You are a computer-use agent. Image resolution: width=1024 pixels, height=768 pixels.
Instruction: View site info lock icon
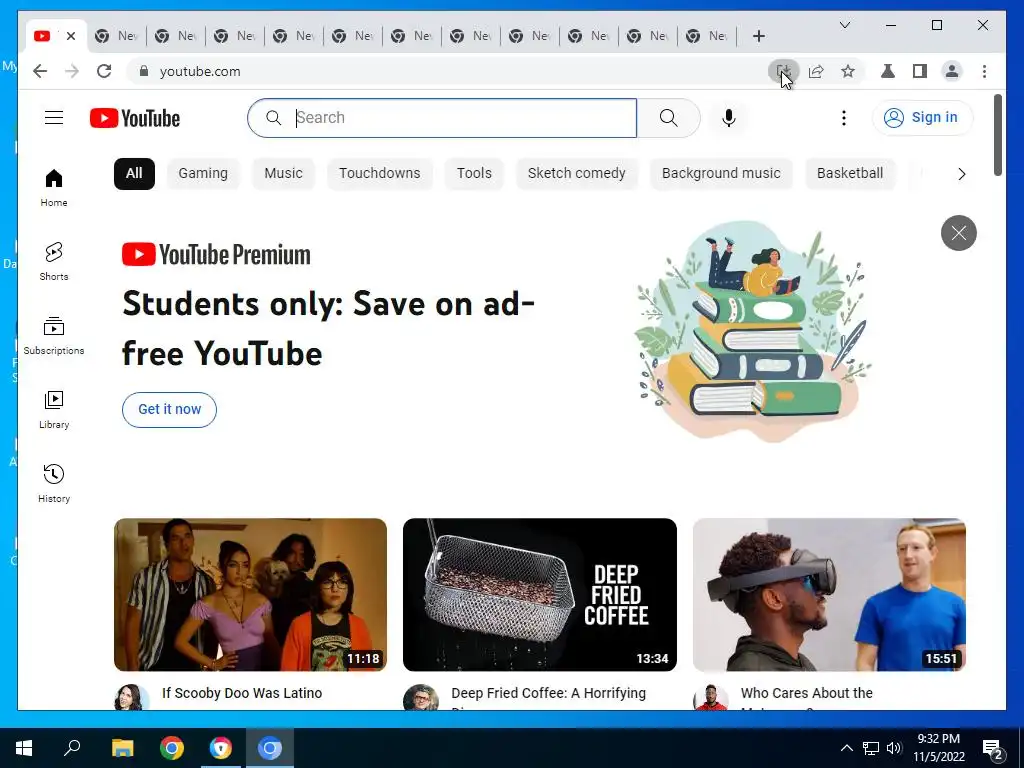click(x=144, y=71)
